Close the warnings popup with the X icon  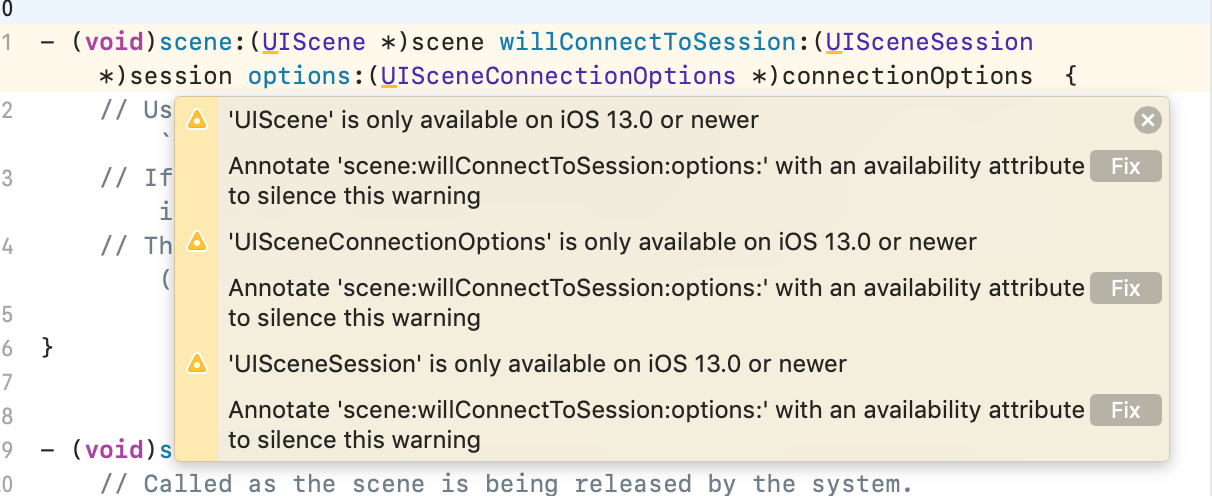[x=1147, y=121]
